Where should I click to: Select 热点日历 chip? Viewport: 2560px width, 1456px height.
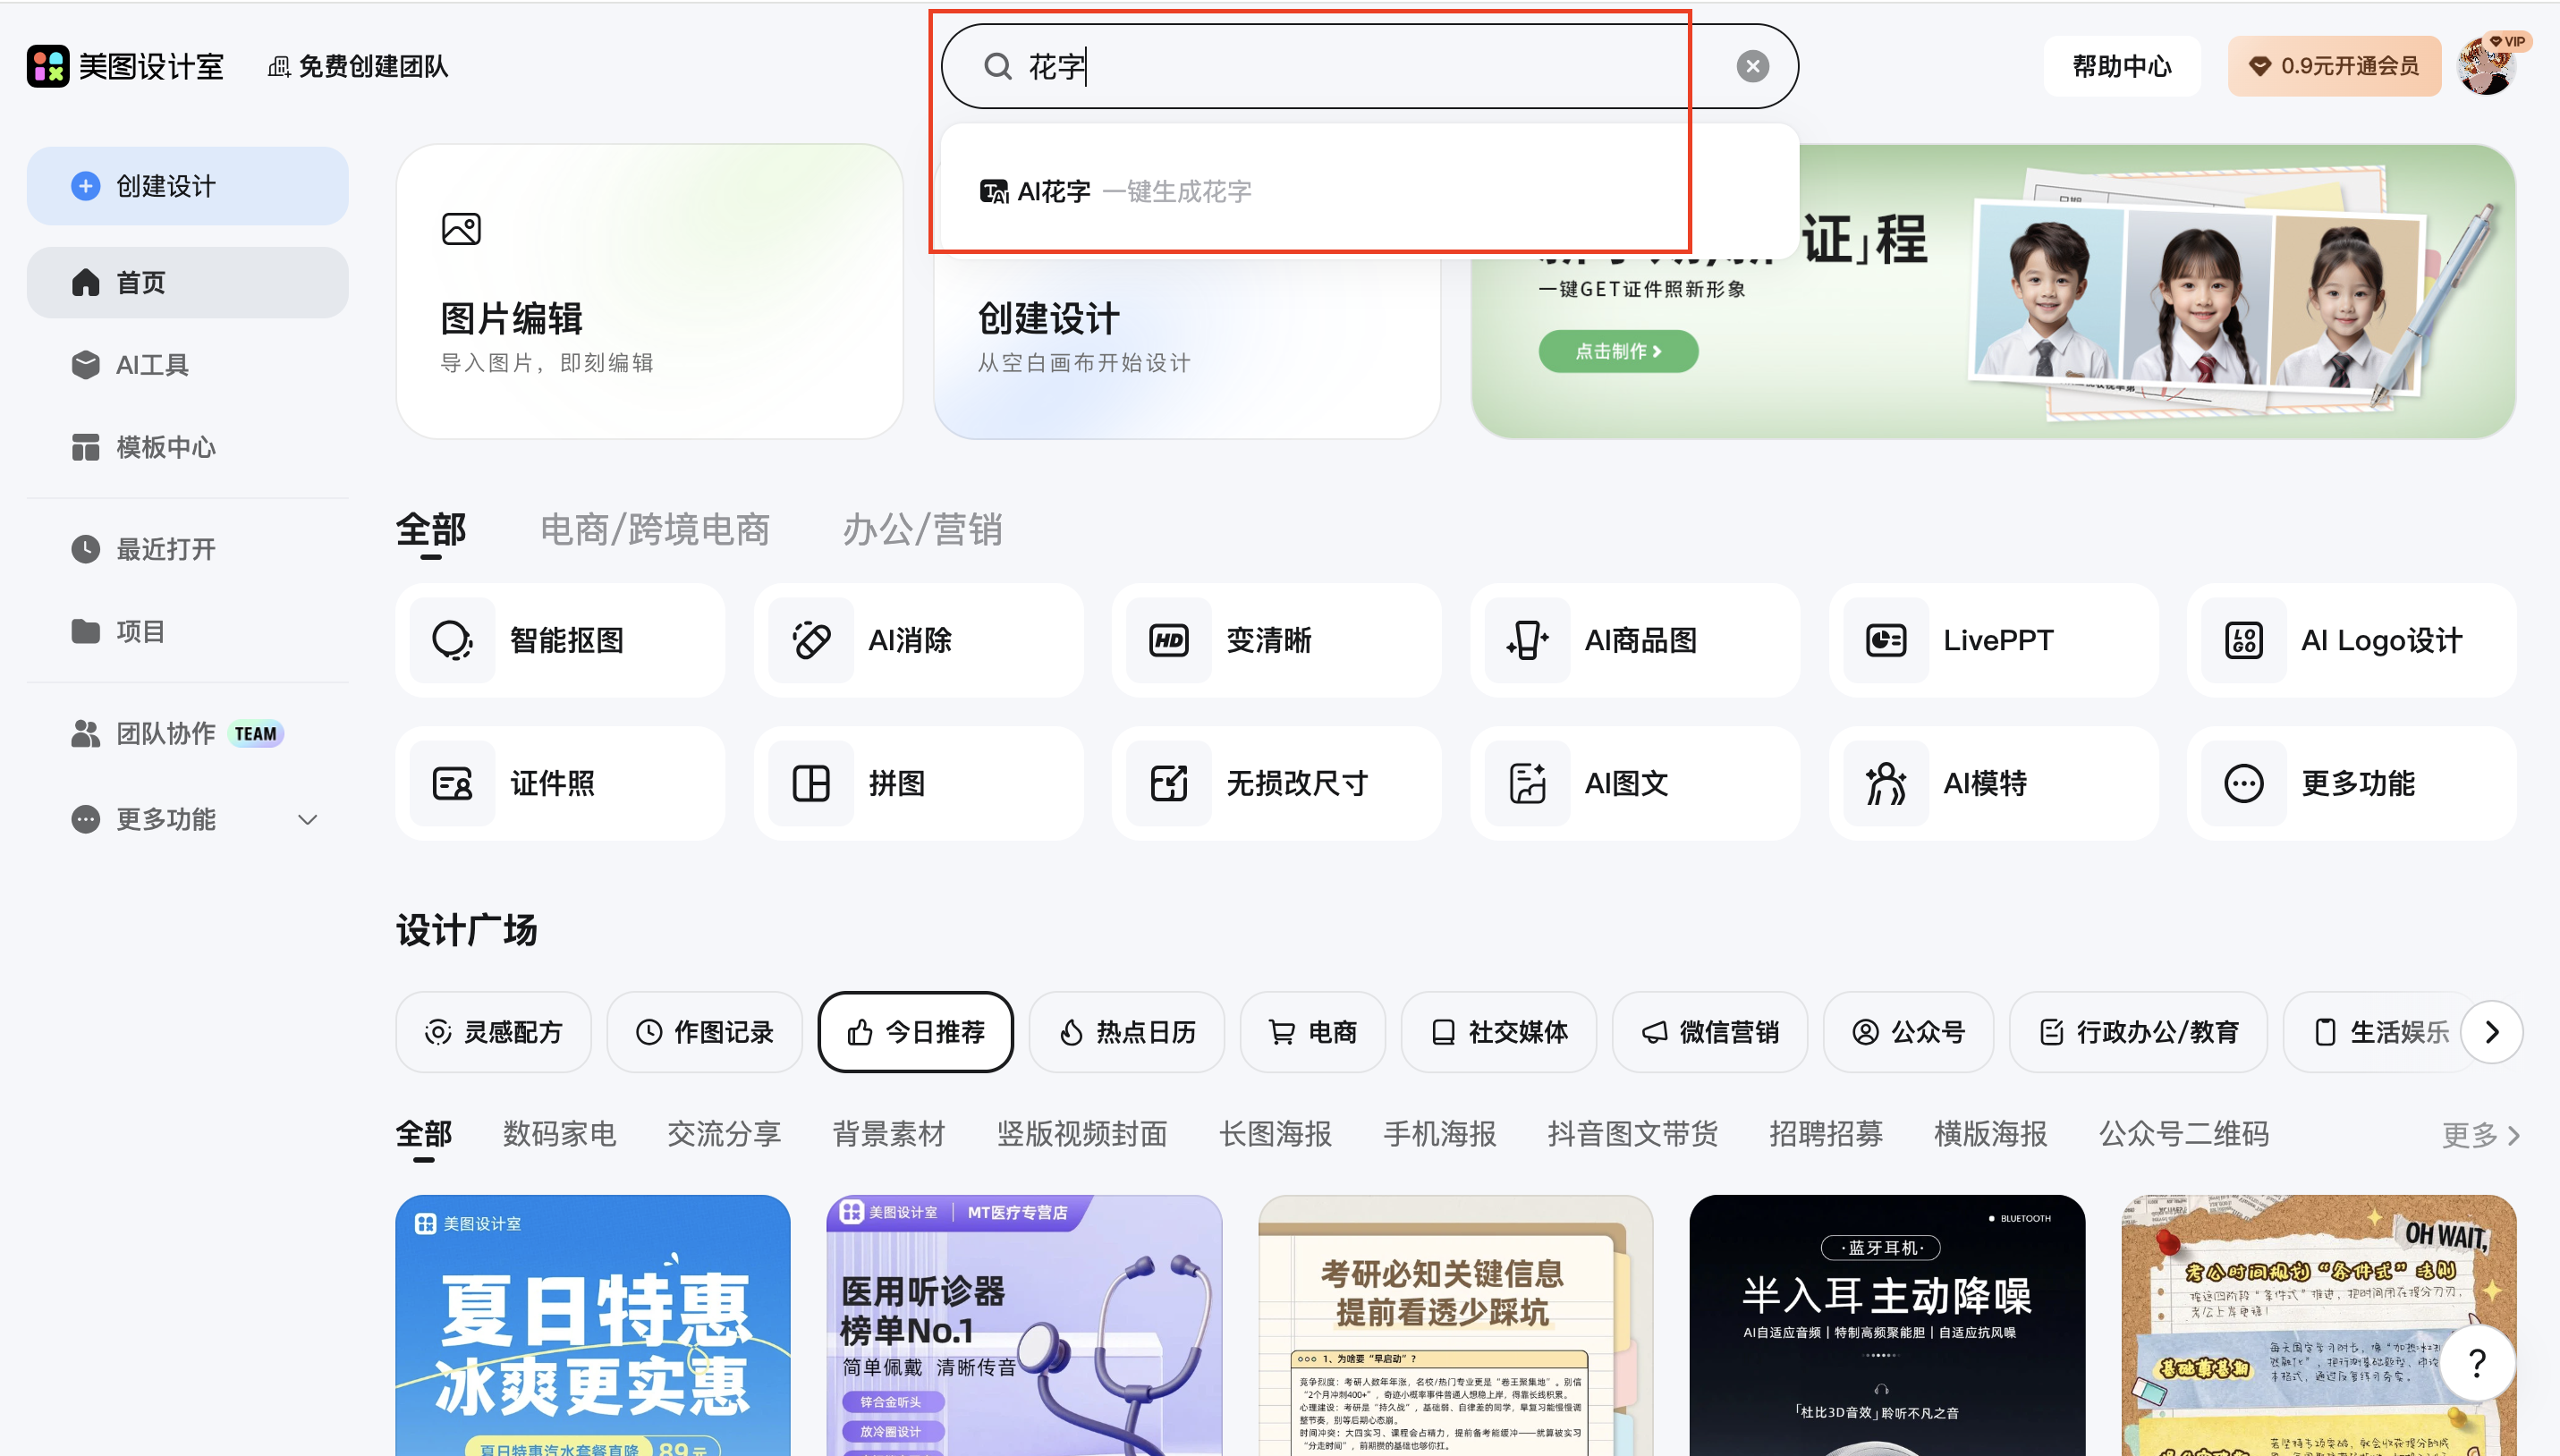point(1127,1032)
